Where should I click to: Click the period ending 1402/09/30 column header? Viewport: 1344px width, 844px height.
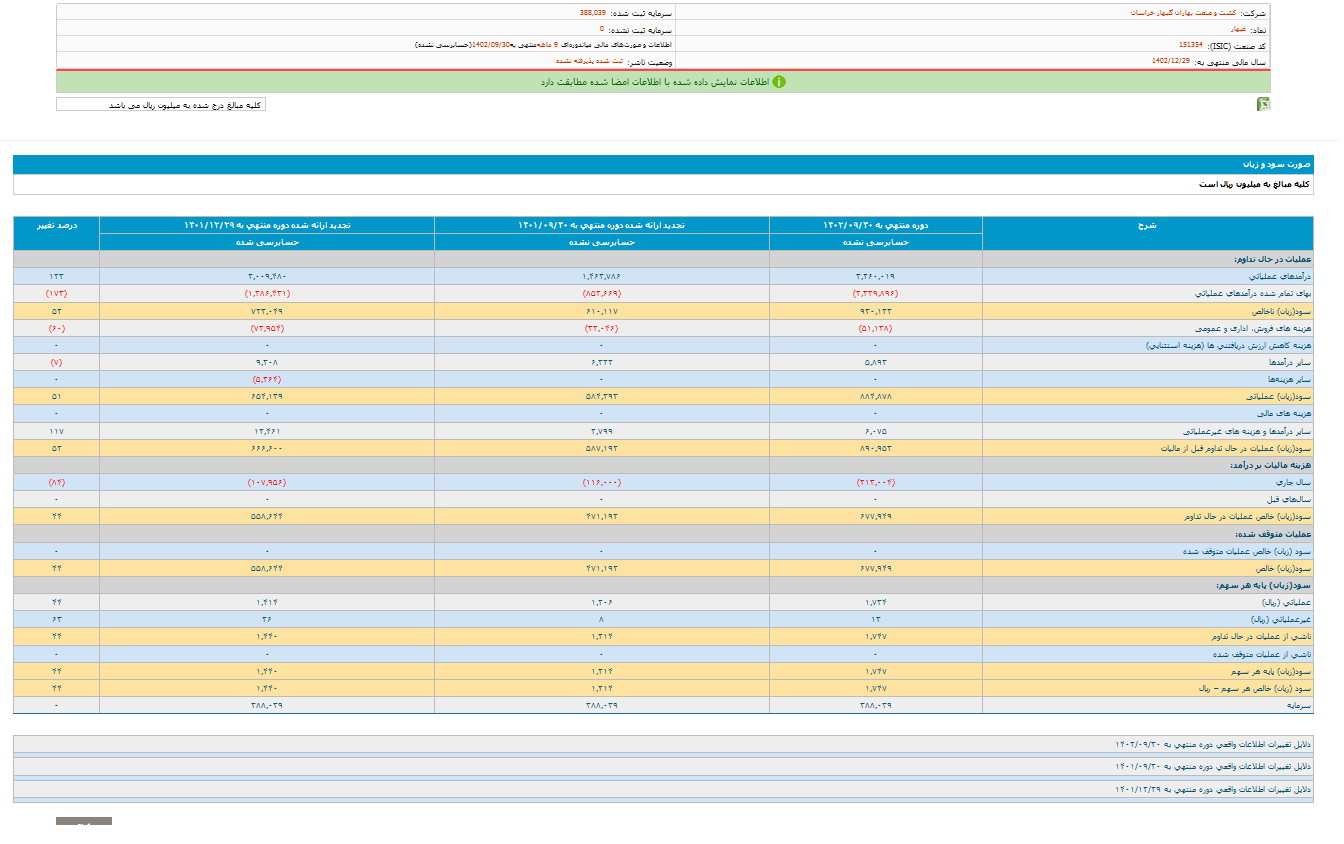pos(875,225)
